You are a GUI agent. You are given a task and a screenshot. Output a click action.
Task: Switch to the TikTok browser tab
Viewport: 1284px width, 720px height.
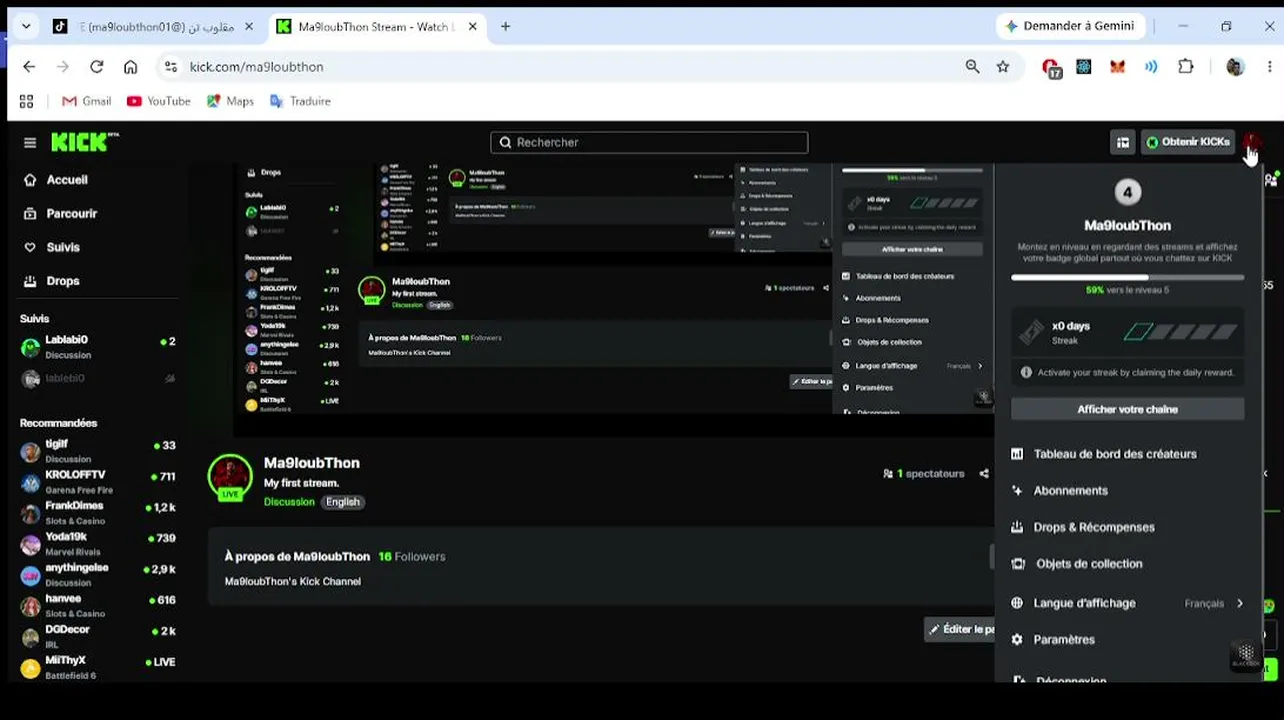pyautogui.click(x=153, y=27)
